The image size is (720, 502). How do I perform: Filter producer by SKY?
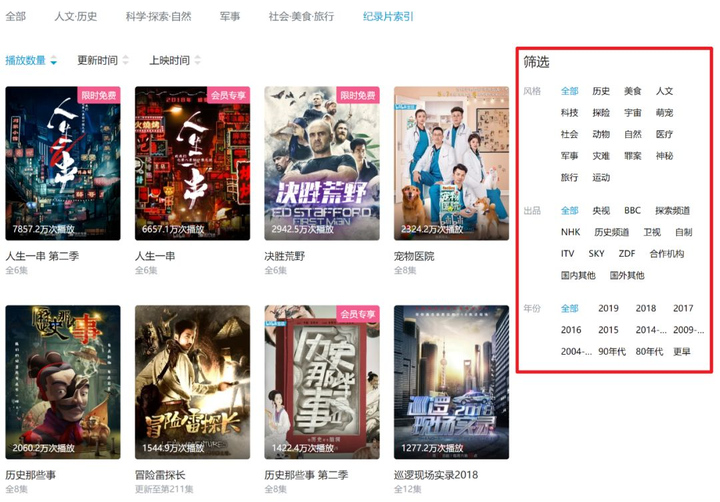596,254
